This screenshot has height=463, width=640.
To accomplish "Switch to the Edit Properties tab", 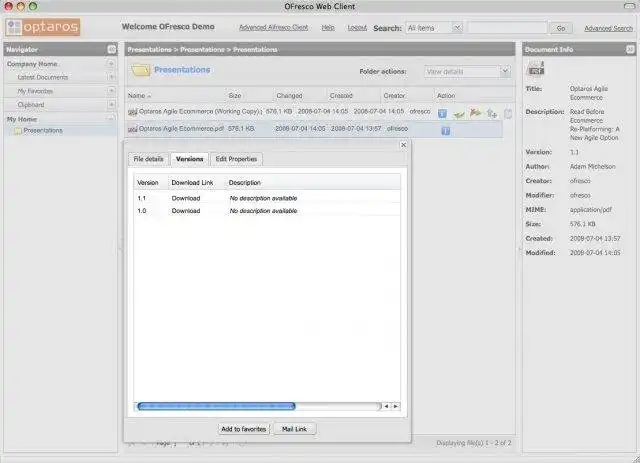I will 236,159.
